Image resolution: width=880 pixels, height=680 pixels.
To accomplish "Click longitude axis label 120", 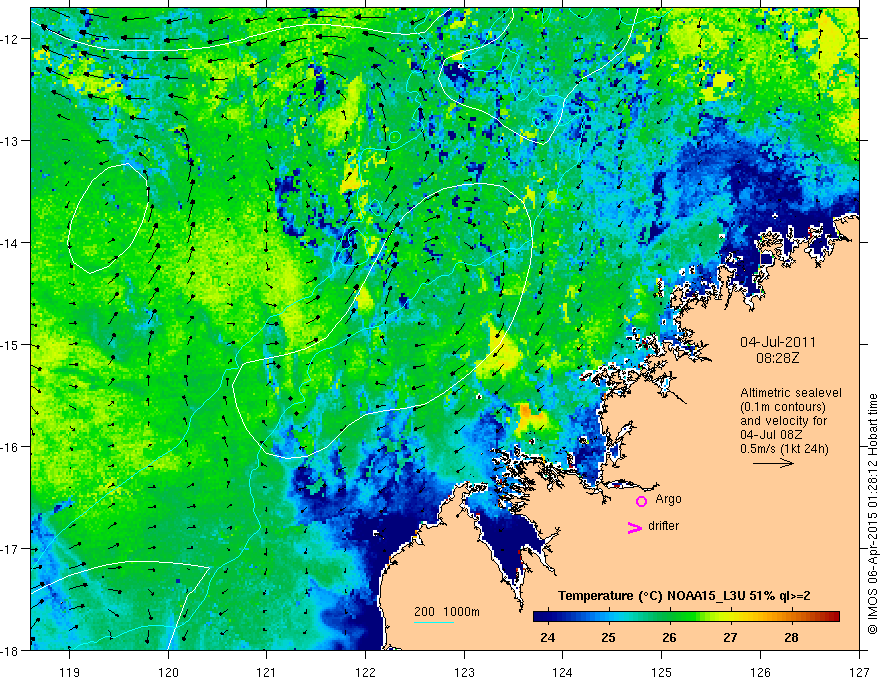I will click(168, 672).
